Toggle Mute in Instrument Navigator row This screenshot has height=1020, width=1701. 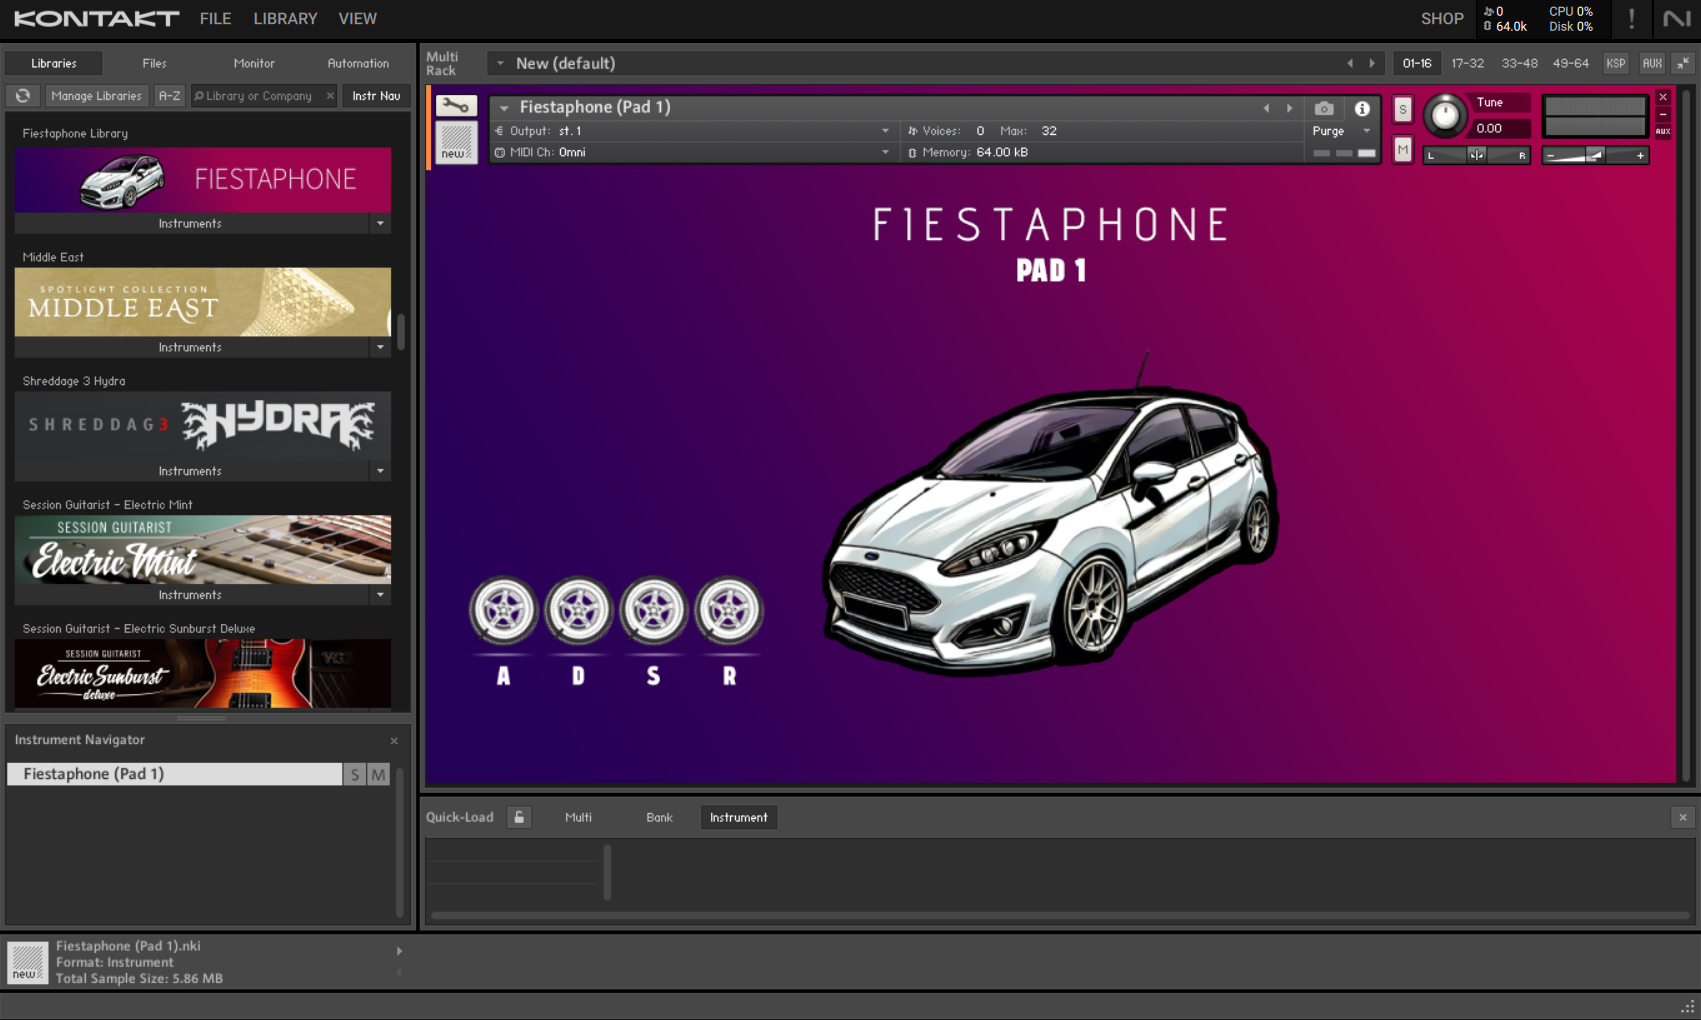click(x=378, y=774)
